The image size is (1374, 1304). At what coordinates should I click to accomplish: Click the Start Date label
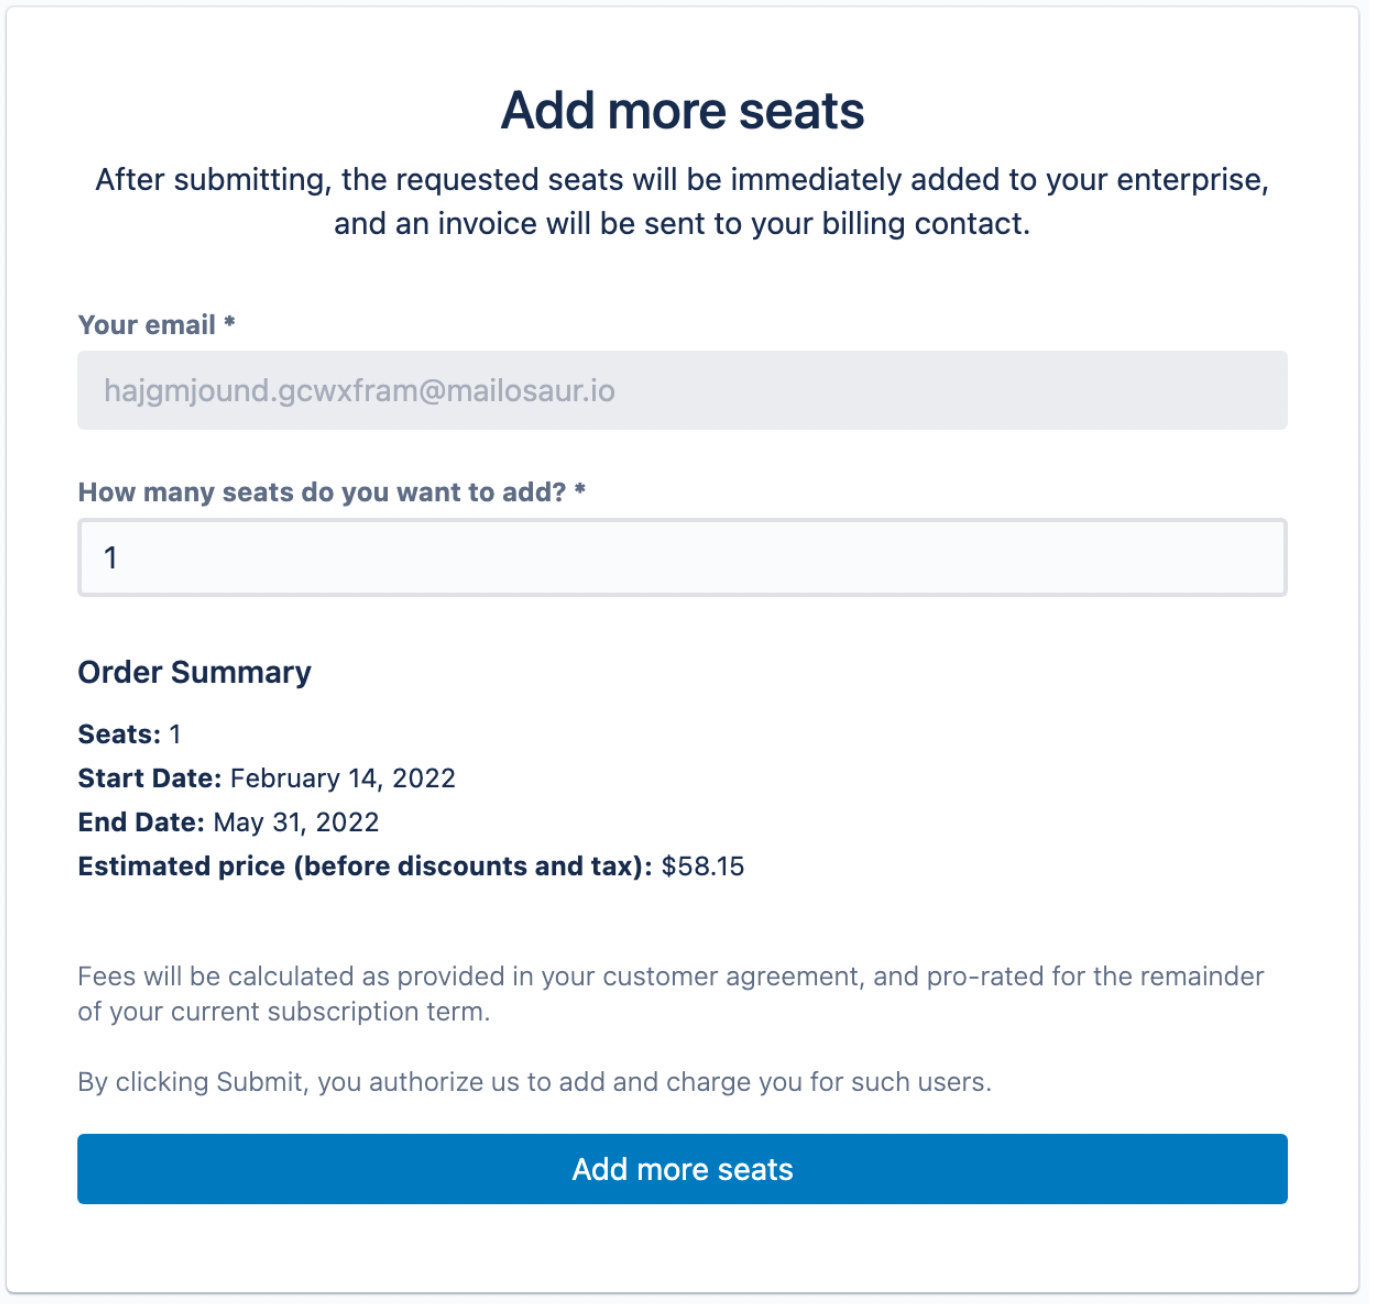pos(150,778)
